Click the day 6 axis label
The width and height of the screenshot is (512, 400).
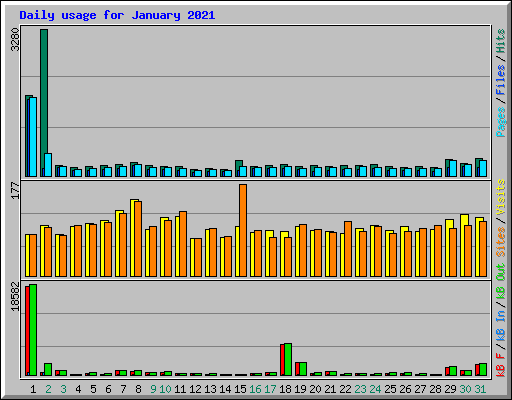[108, 389]
